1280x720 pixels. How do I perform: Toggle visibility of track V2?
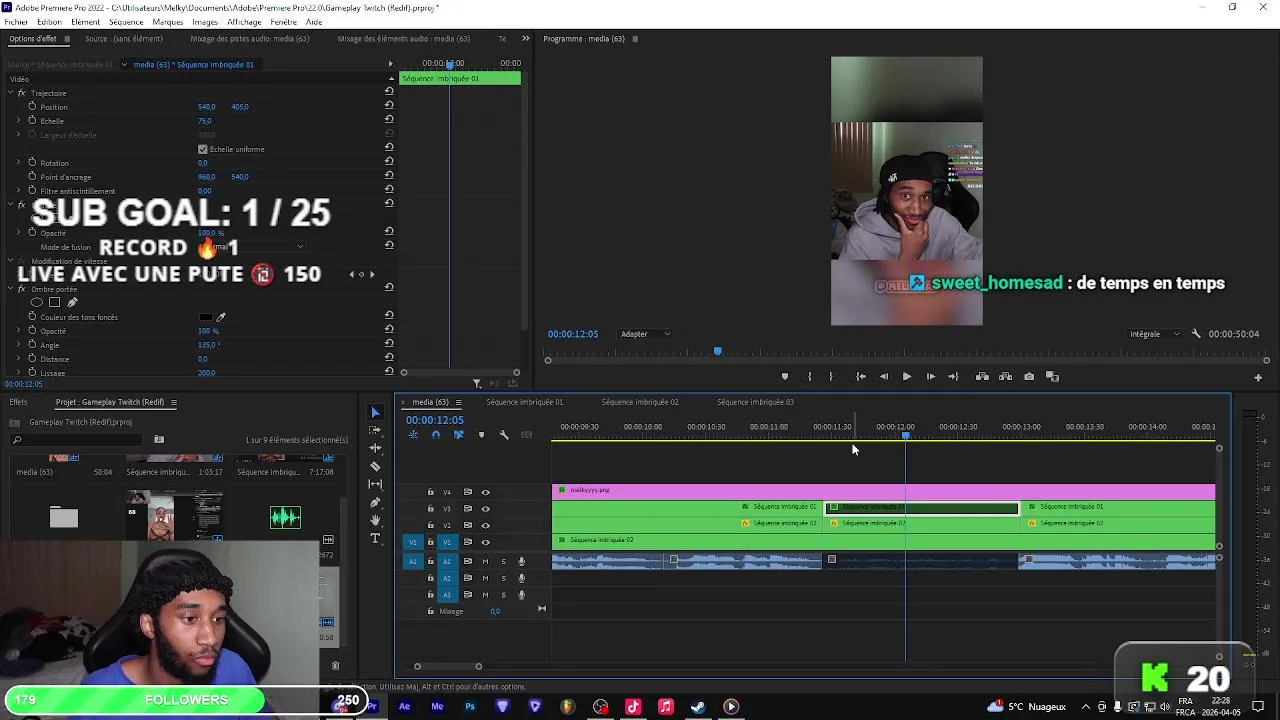click(x=486, y=525)
